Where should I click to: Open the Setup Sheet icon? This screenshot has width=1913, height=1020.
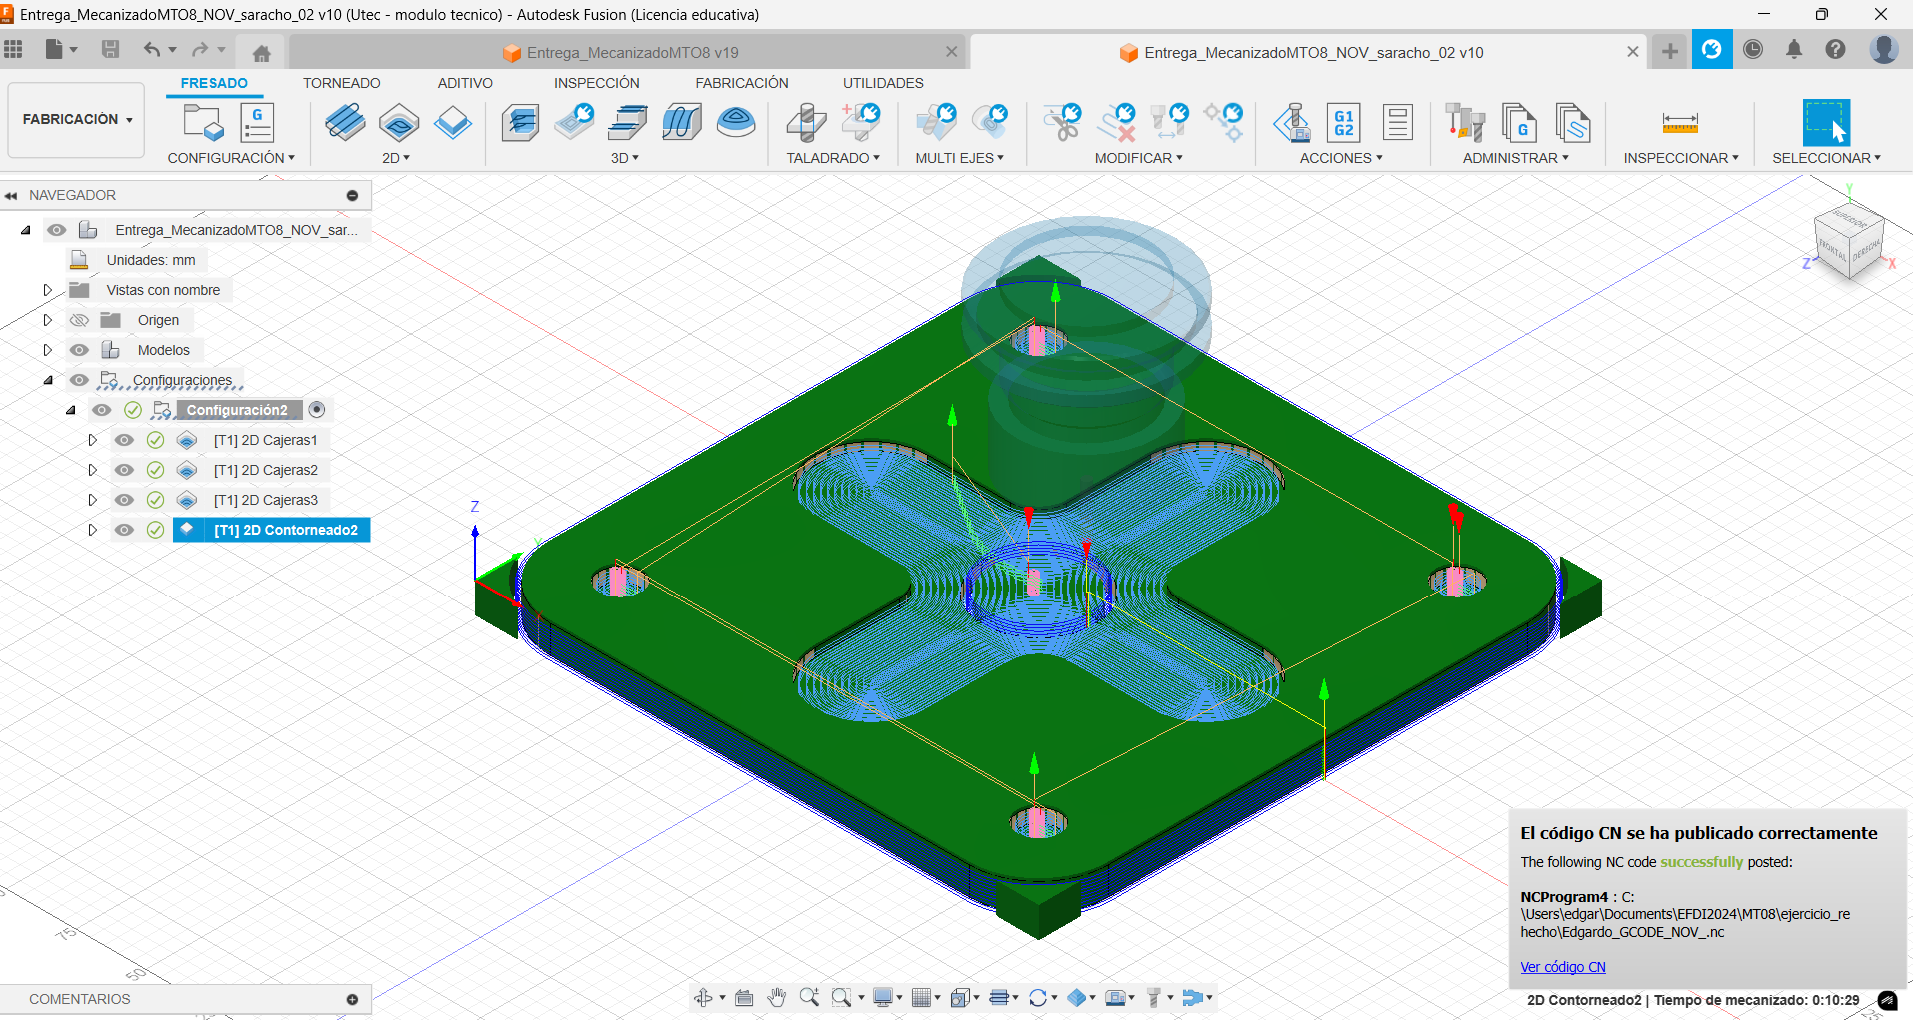1397,123
